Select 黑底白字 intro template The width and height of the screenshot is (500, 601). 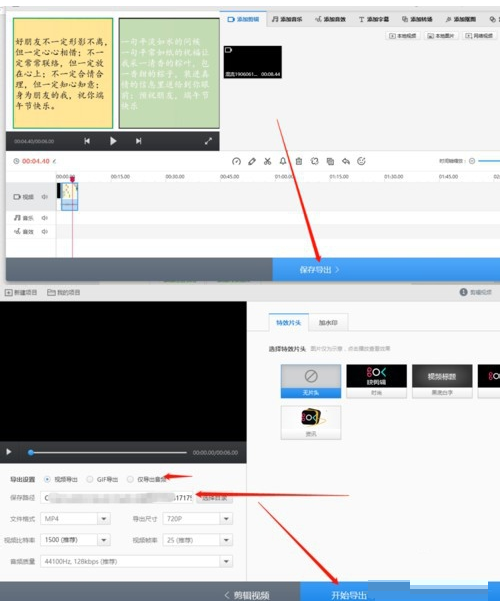point(442,381)
